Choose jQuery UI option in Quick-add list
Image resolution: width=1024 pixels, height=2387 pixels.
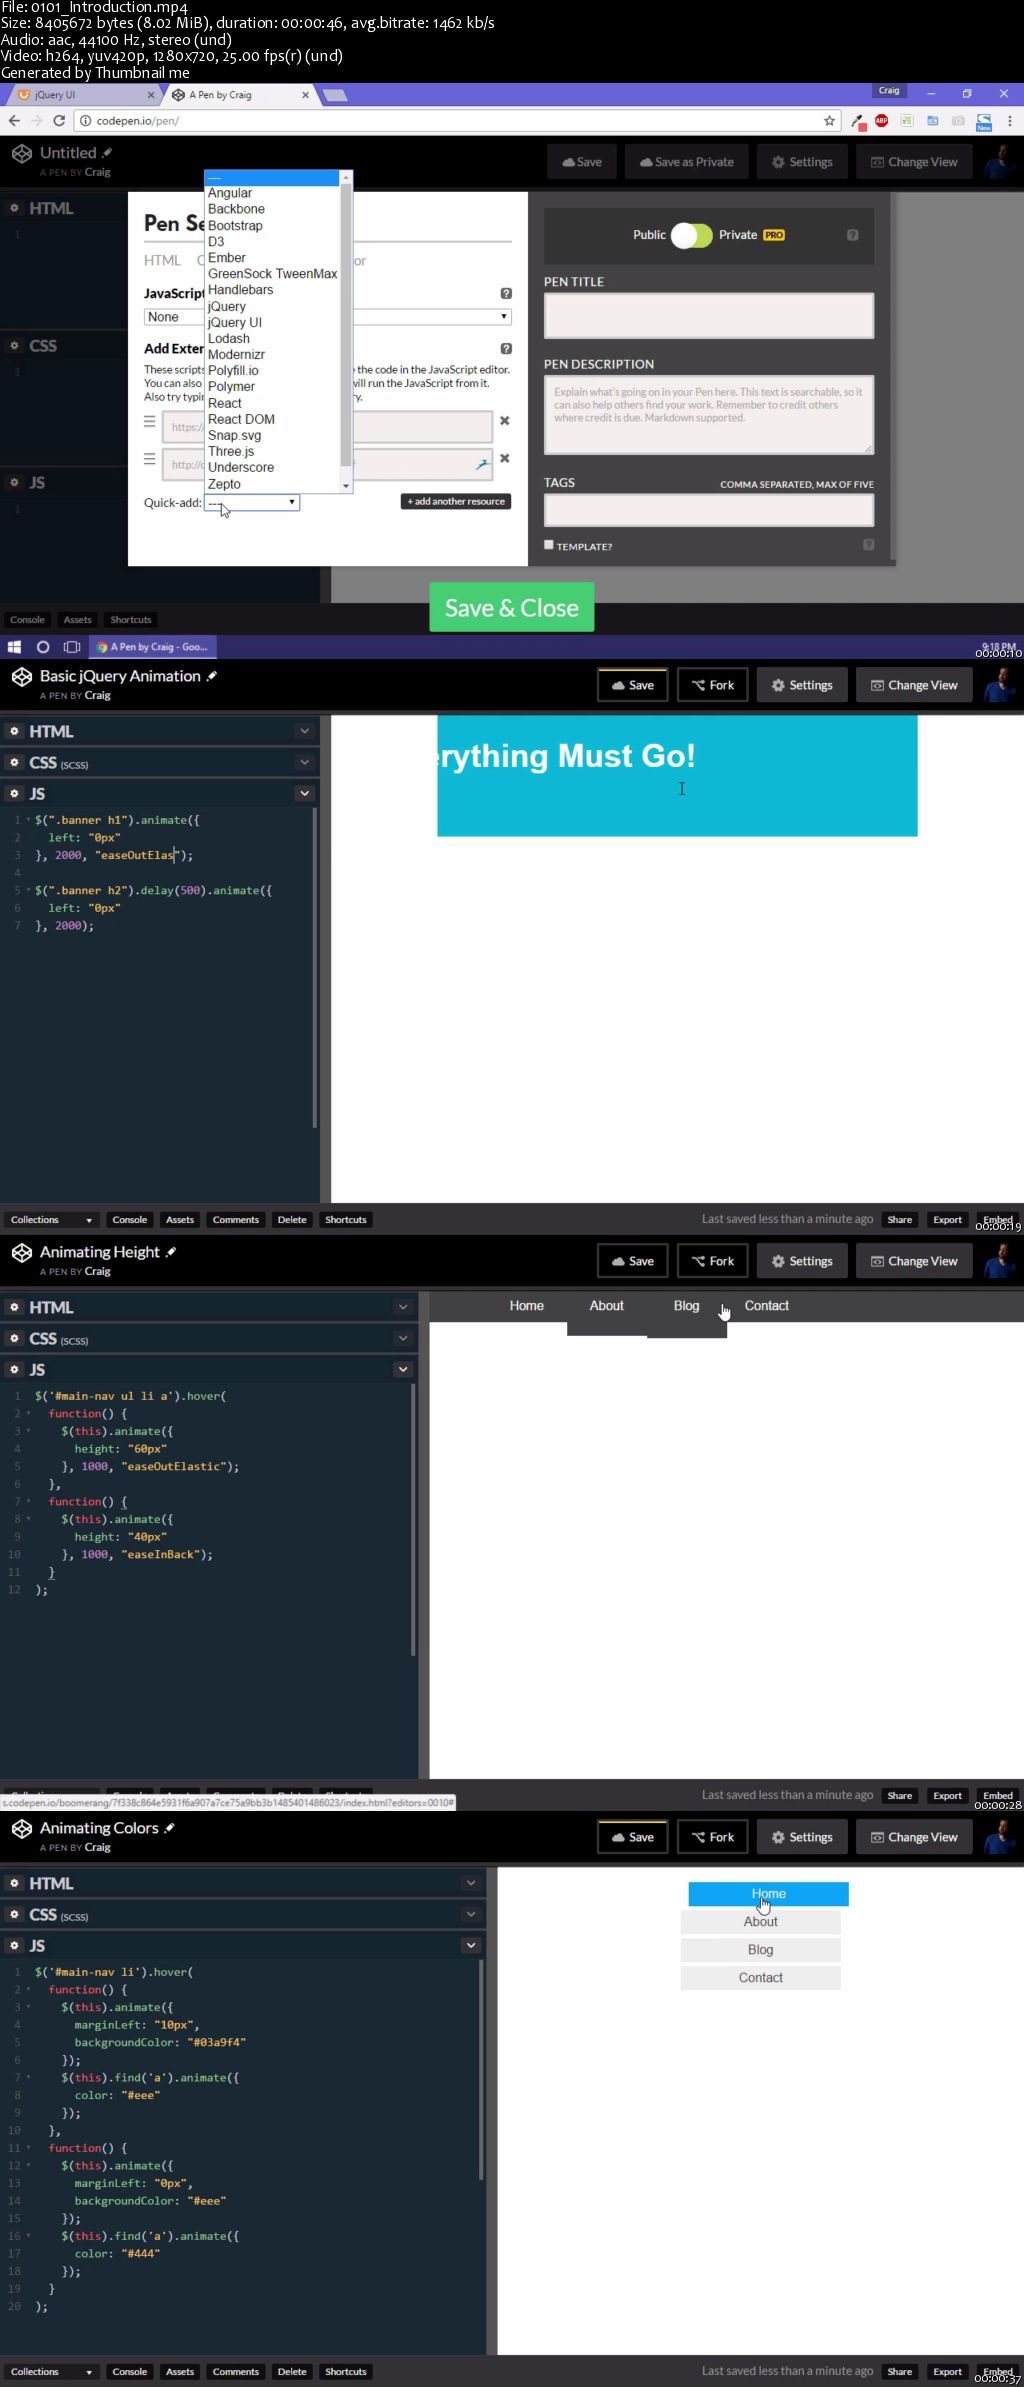click(235, 322)
